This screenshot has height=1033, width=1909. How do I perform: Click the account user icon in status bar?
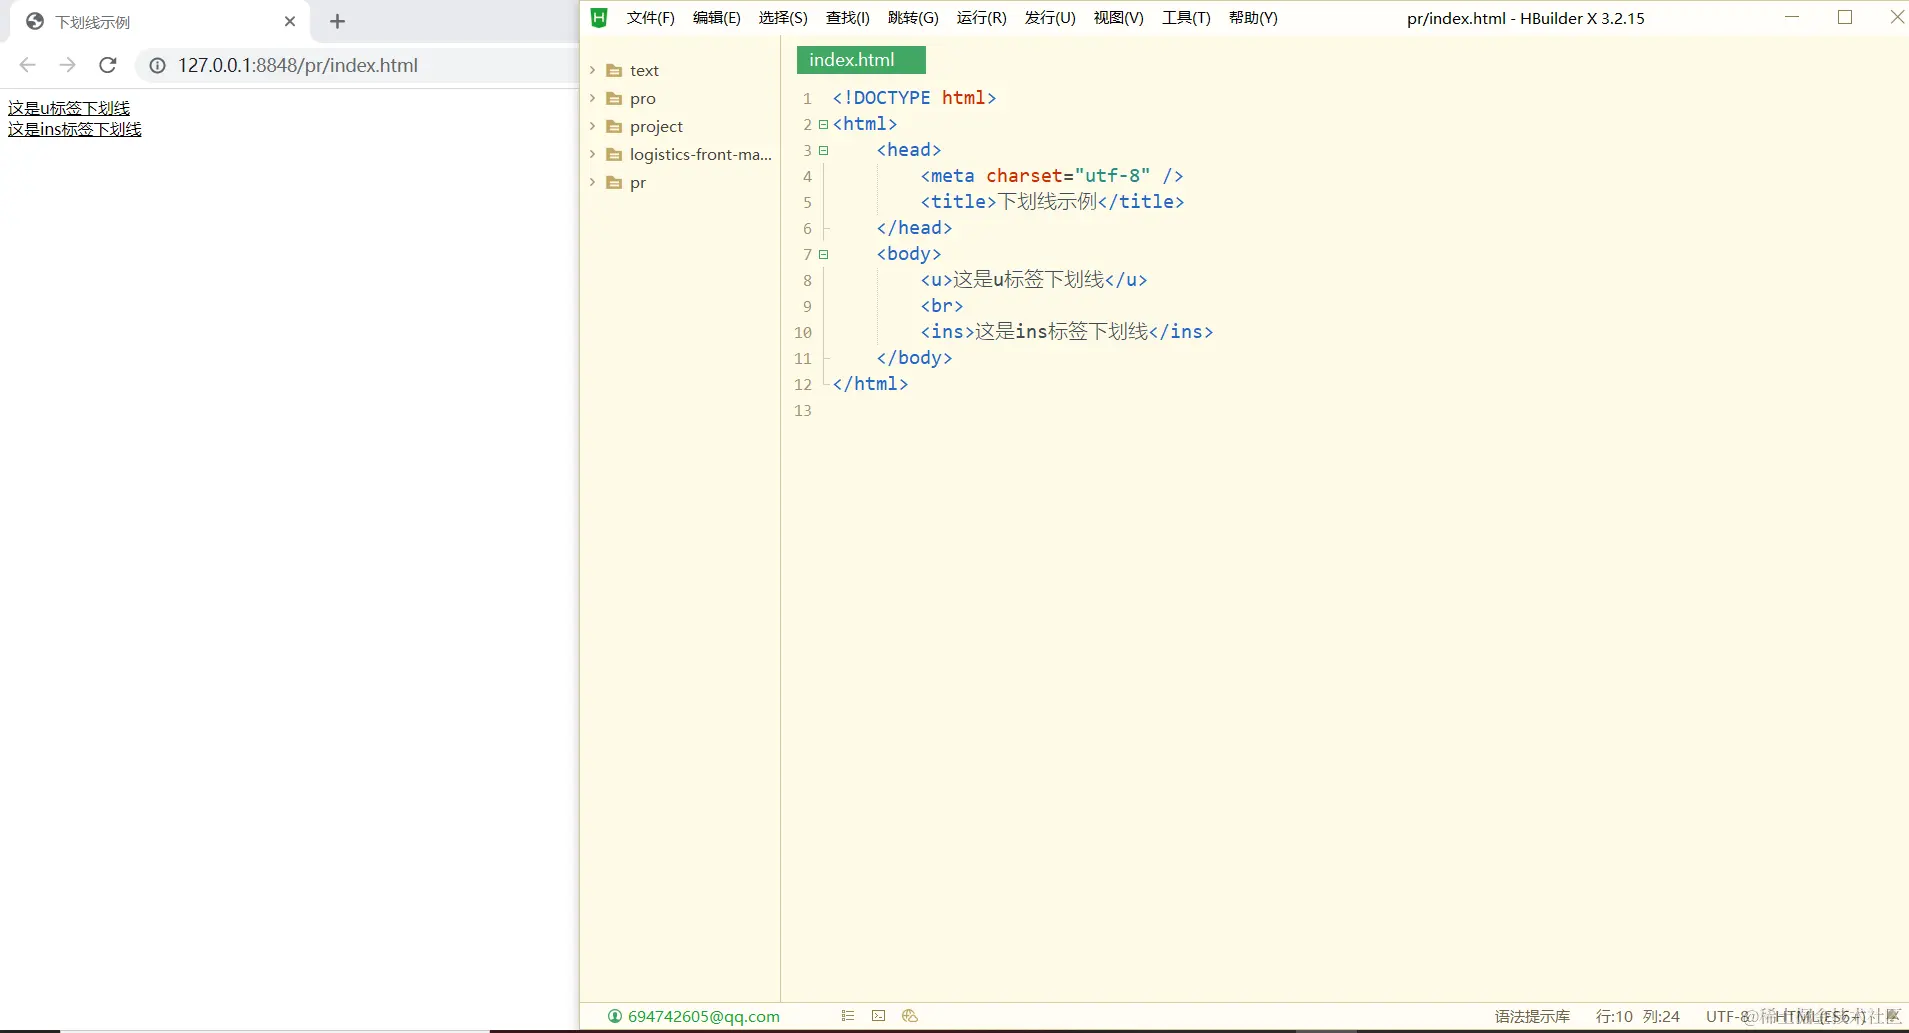pos(615,1016)
